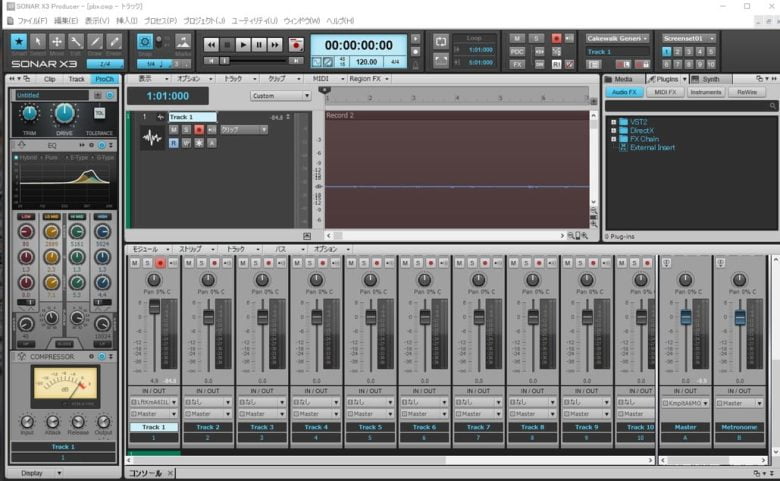This screenshot has height=481, width=780.
Task: Open the Cakewalk Generic dropdown
Action: point(617,38)
